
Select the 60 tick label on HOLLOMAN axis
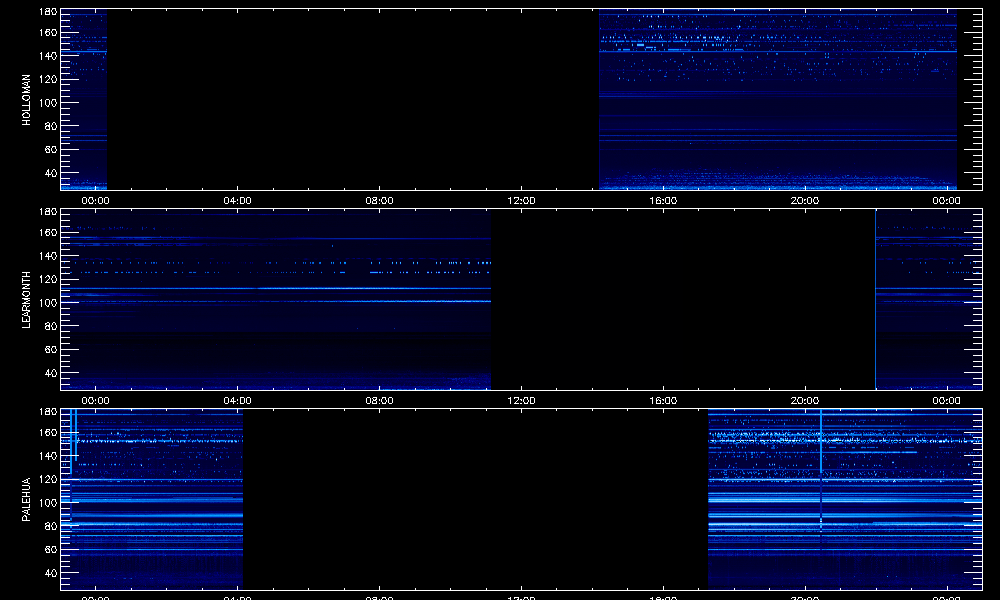51,150
